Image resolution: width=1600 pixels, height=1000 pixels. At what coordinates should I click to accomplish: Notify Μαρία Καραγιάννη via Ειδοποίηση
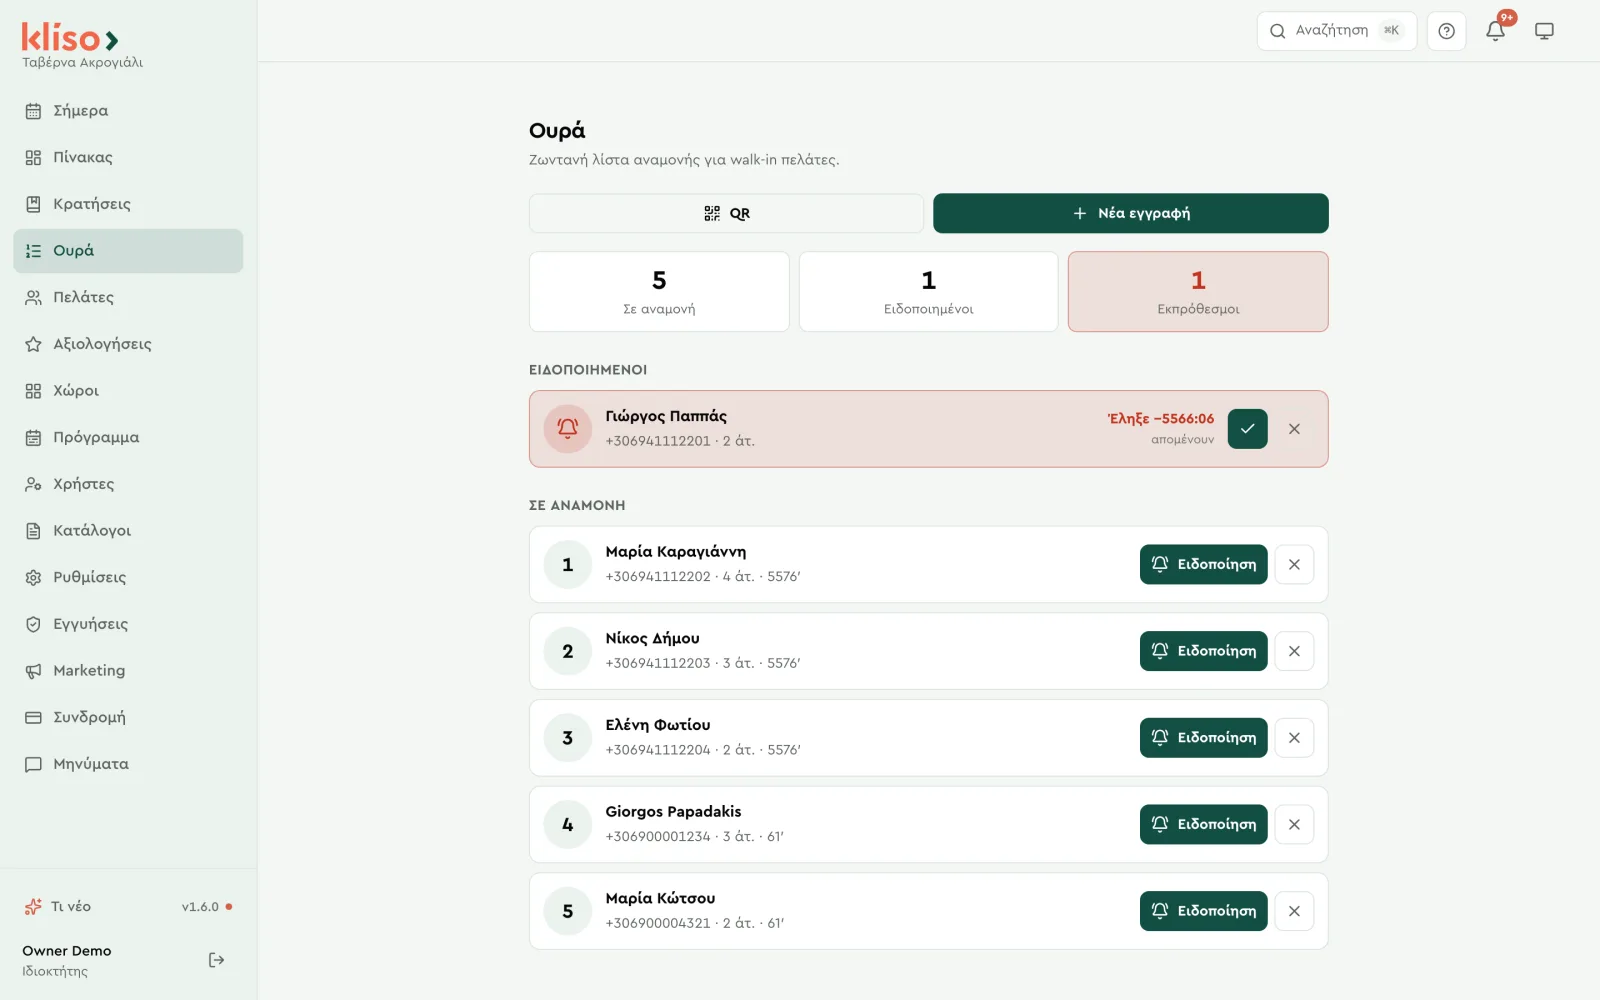coord(1203,564)
